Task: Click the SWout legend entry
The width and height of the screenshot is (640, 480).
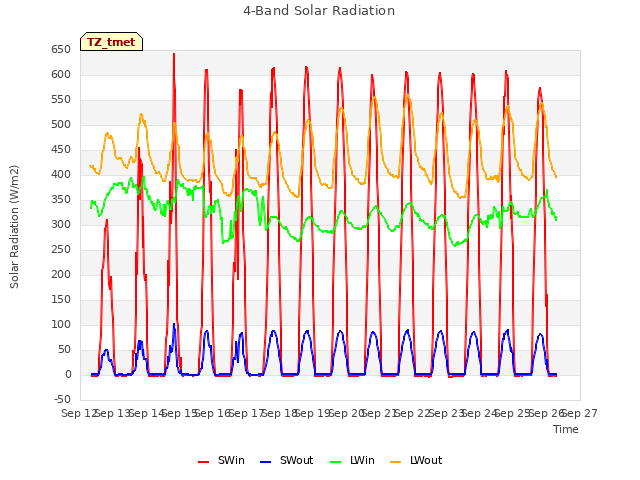Action: coord(287,460)
